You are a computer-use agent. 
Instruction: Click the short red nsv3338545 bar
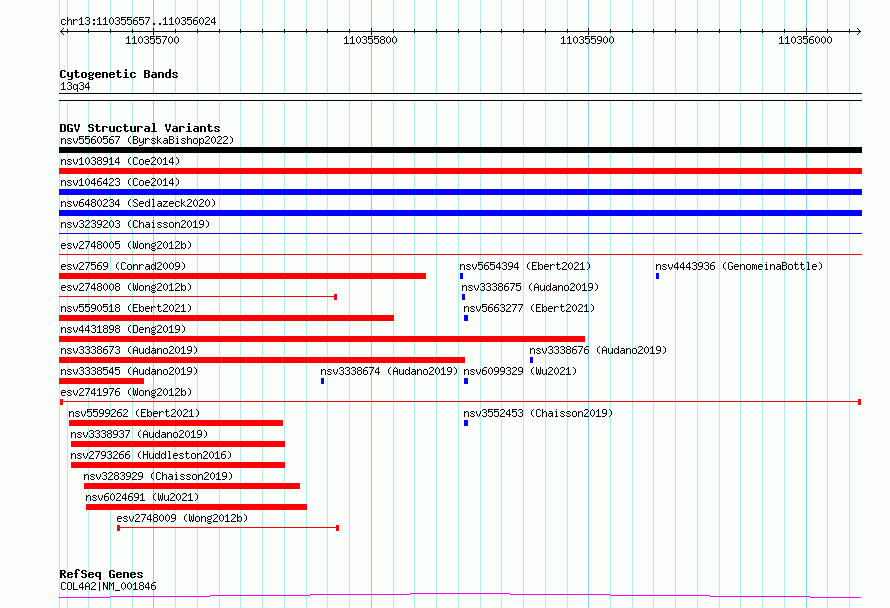(102, 381)
